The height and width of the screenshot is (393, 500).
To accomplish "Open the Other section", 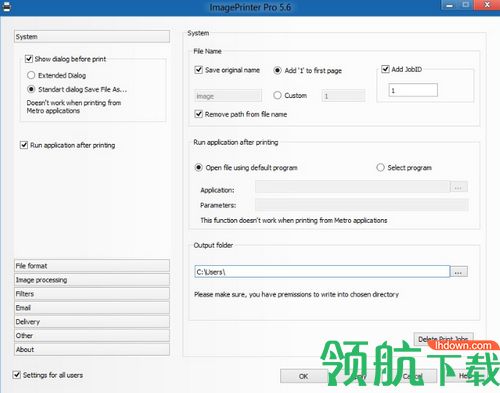I will click(92, 336).
